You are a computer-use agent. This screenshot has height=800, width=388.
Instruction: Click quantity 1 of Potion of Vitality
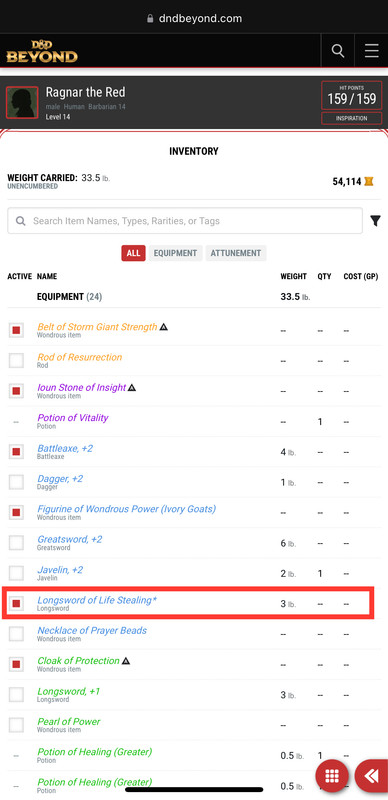point(320,422)
